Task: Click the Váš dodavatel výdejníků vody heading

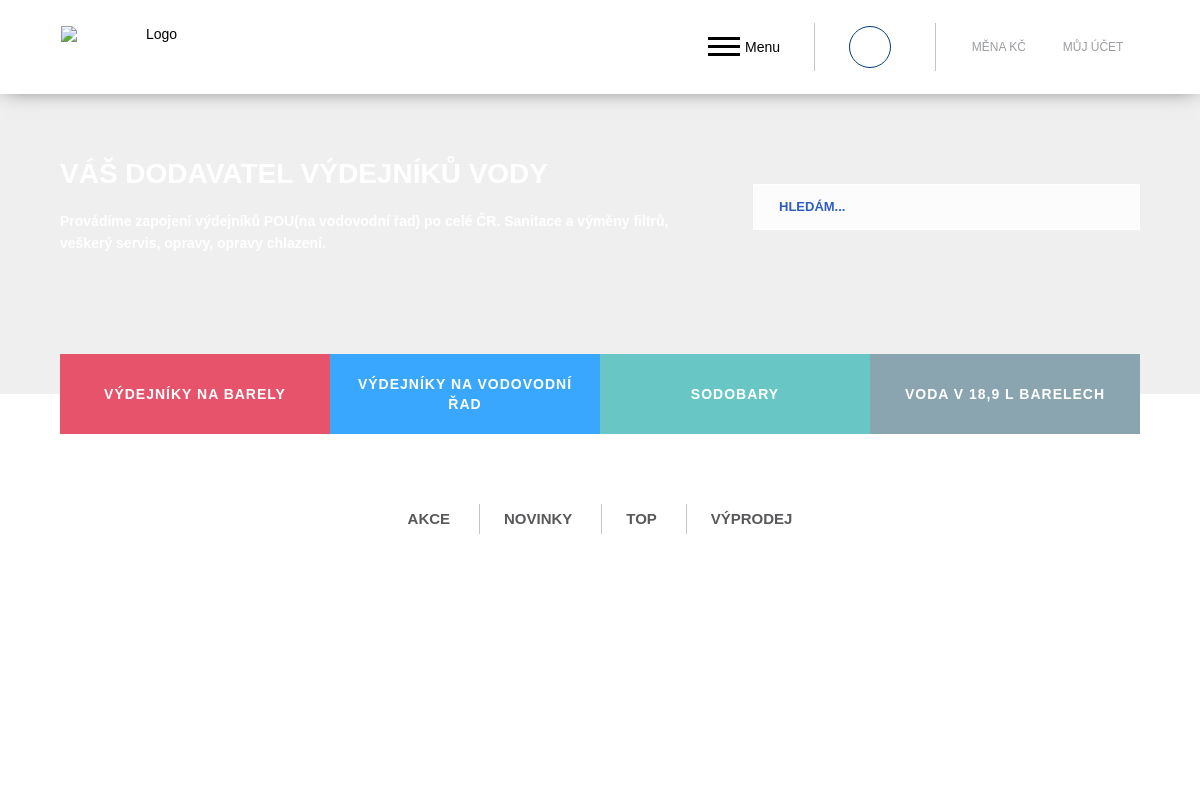Action: tap(304, 174)
